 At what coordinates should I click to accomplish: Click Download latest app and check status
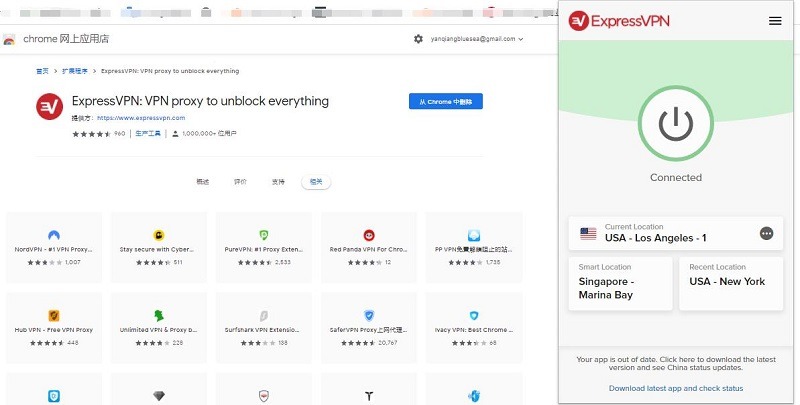(676, 388)
